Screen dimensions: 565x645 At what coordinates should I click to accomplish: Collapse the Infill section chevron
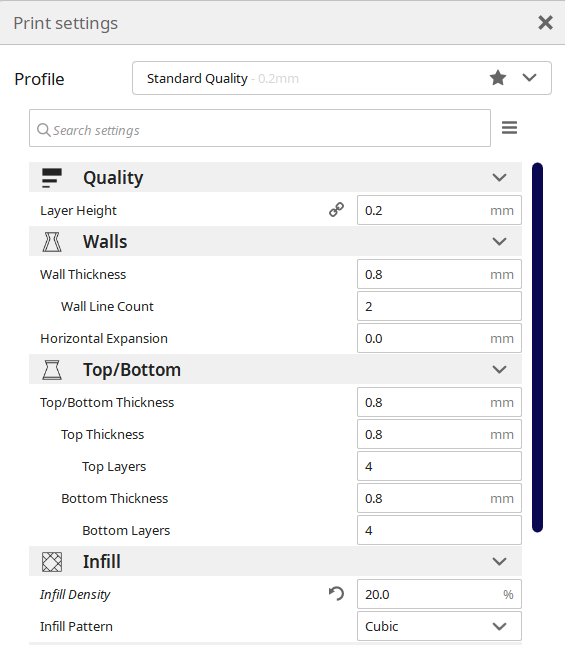point(499,561)
